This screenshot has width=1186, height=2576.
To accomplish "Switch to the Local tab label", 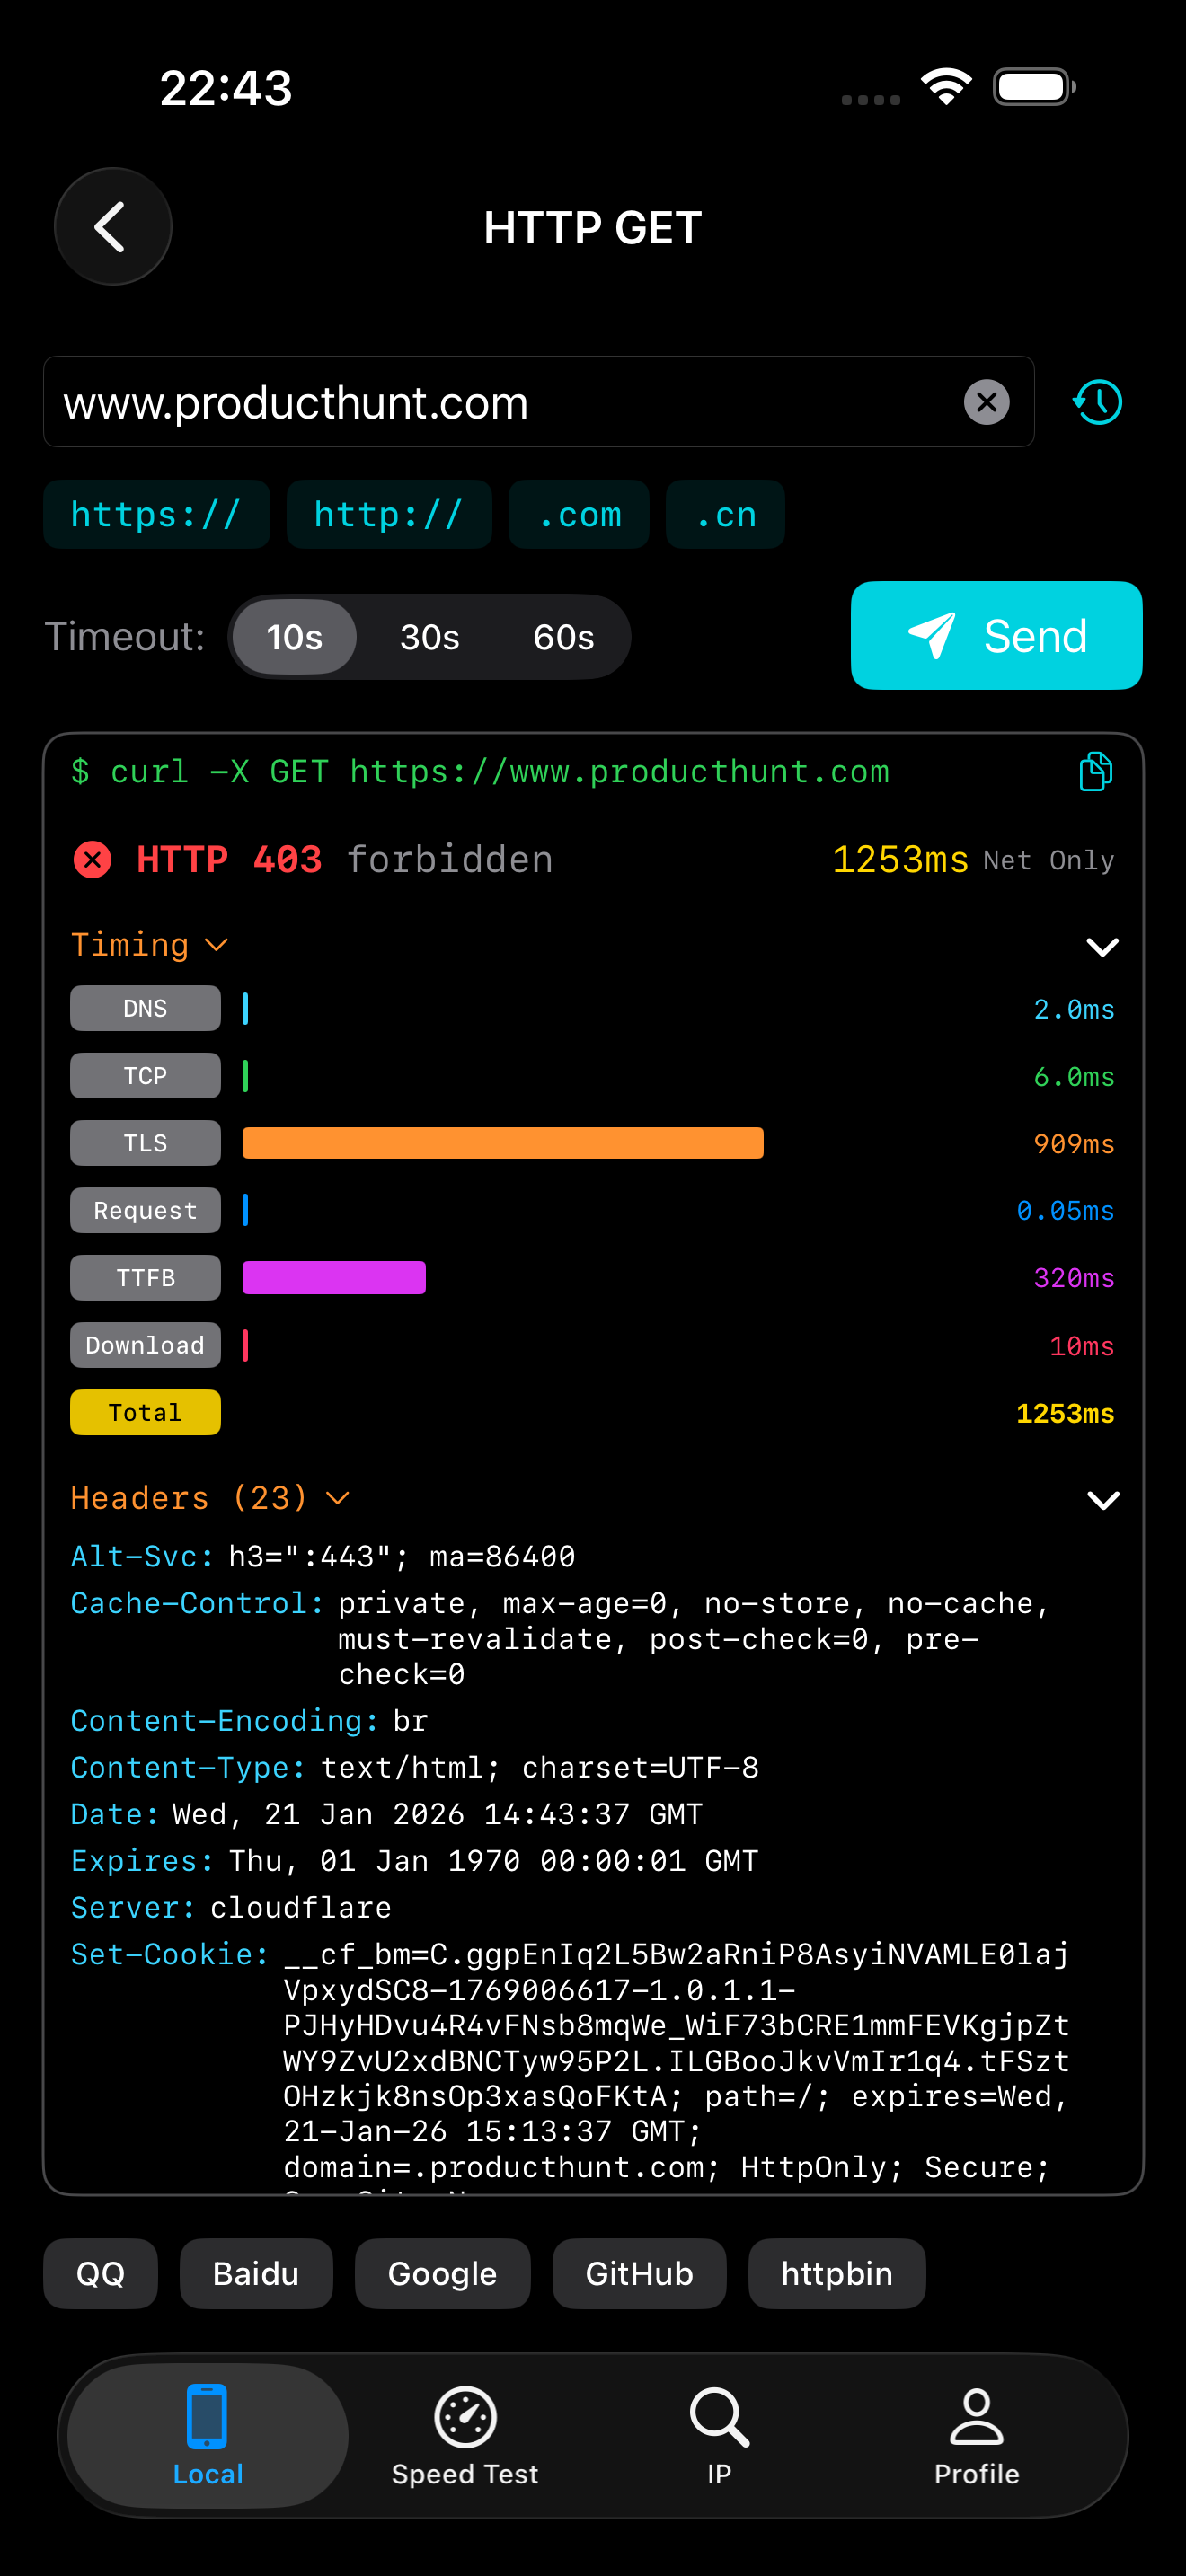I will (x=207, y=2474).
